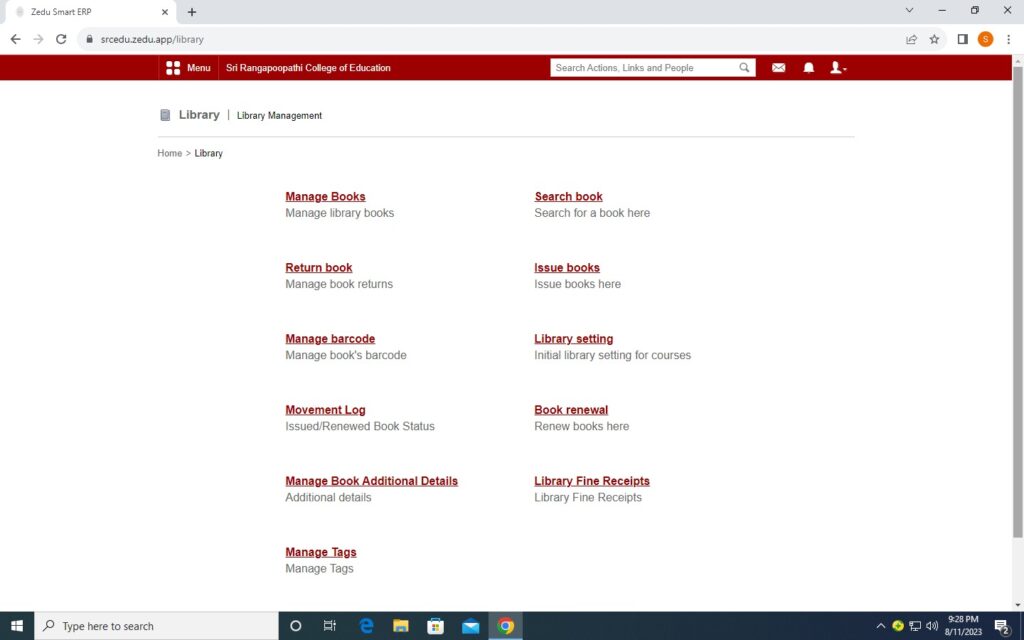
Task: Bookmark this page with star icon
Action: [x=934, y=39]
